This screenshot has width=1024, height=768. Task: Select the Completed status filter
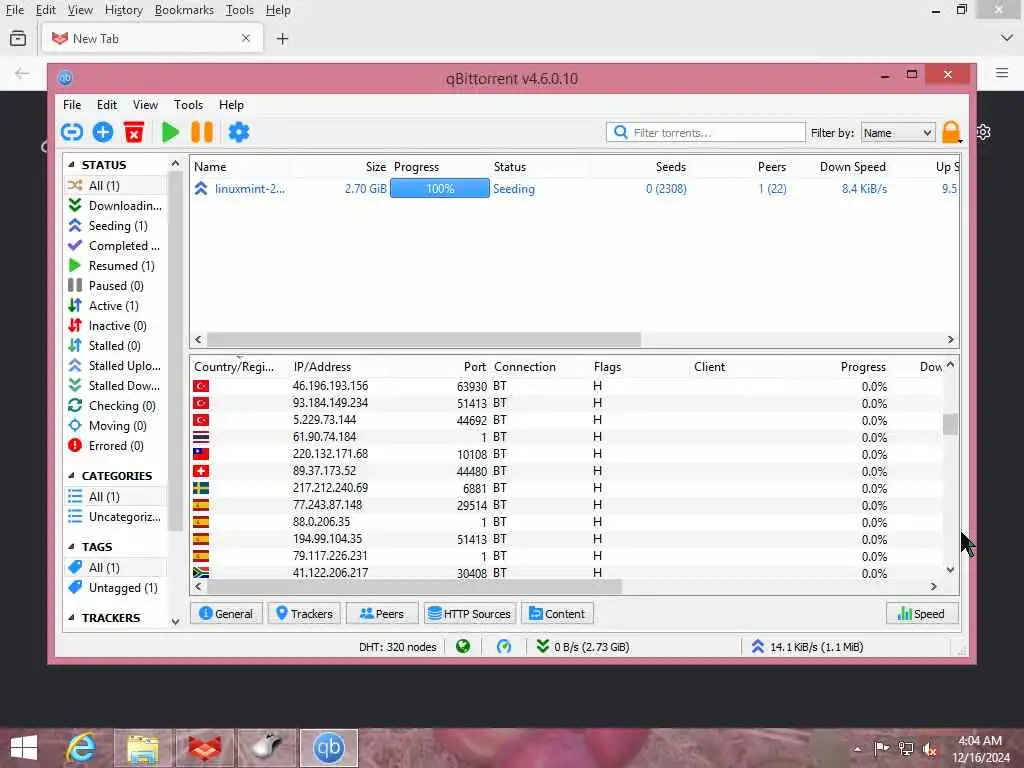tap(116, 246)
